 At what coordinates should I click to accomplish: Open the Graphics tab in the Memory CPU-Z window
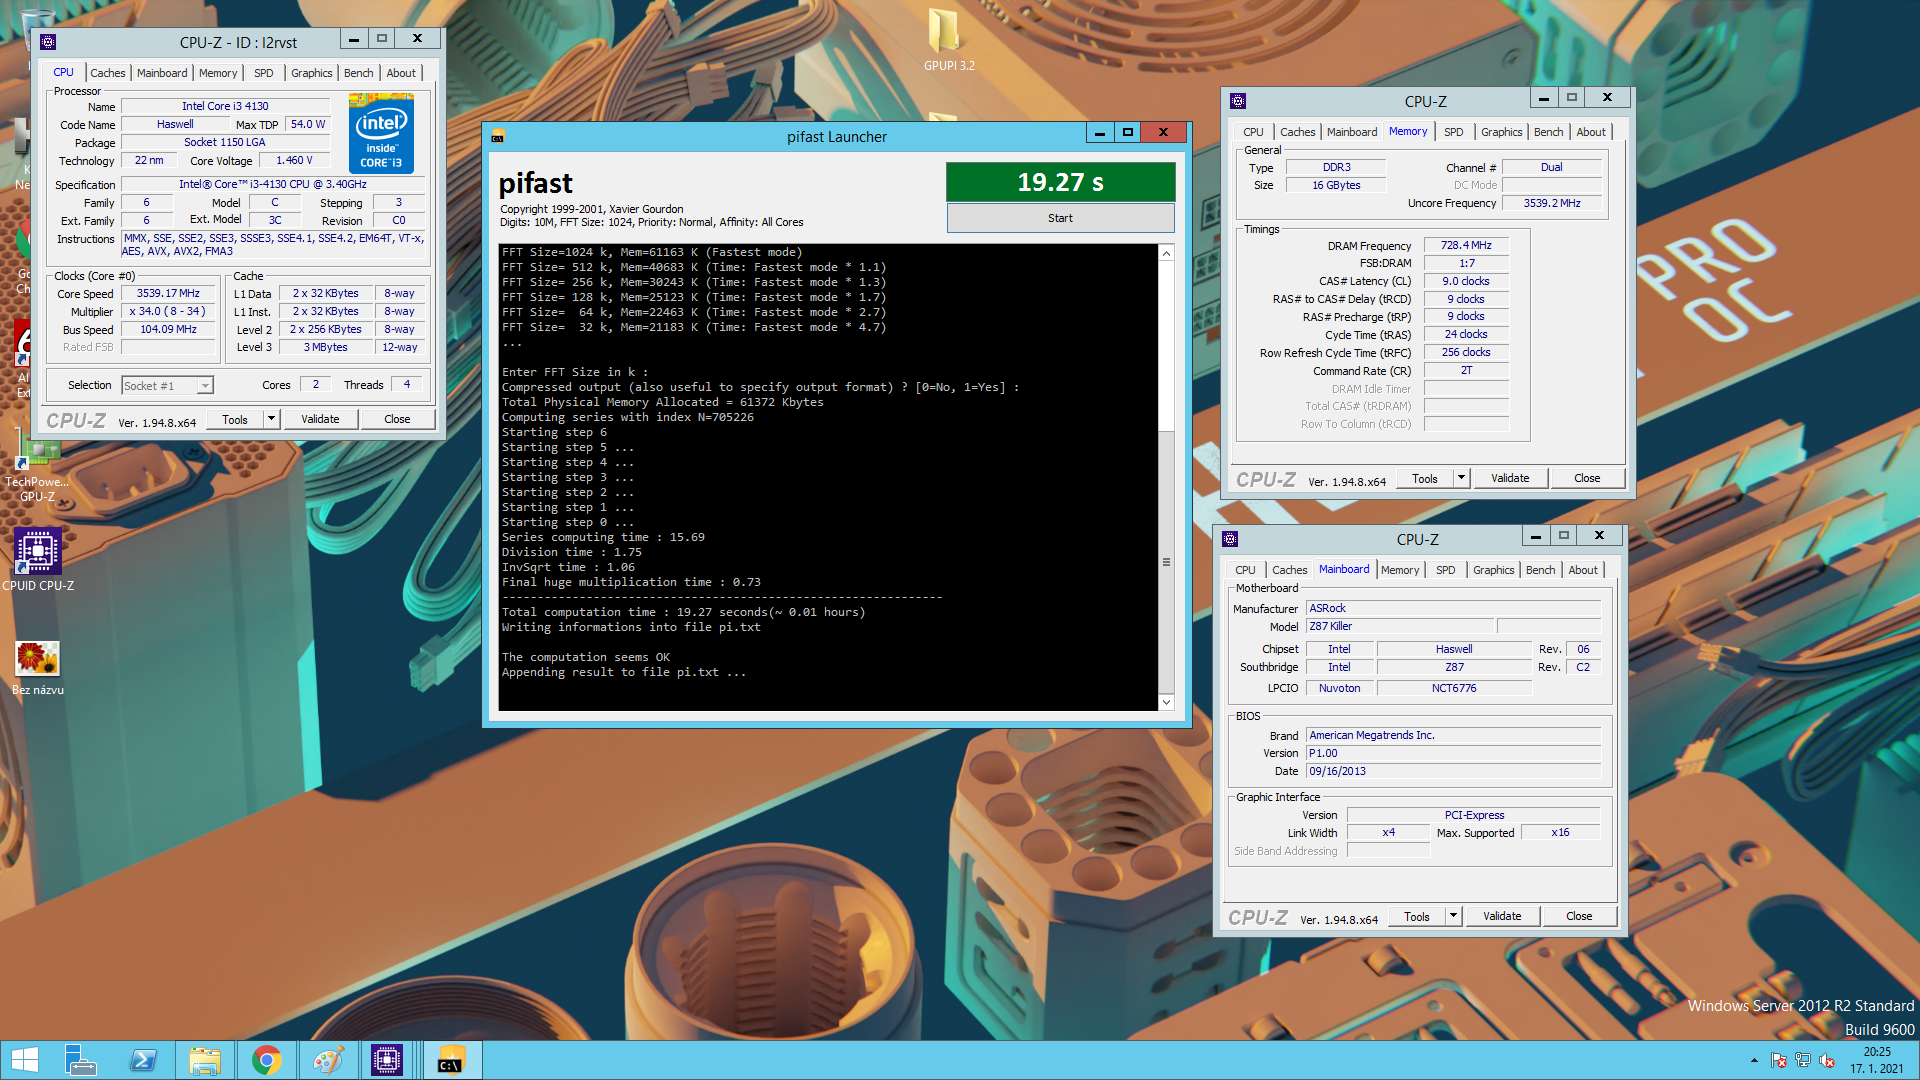1501,132
